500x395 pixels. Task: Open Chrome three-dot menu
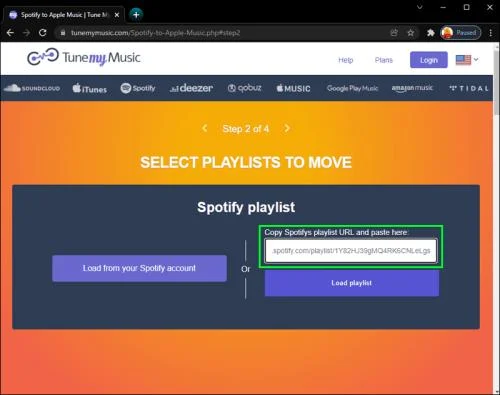pos(491,33)
